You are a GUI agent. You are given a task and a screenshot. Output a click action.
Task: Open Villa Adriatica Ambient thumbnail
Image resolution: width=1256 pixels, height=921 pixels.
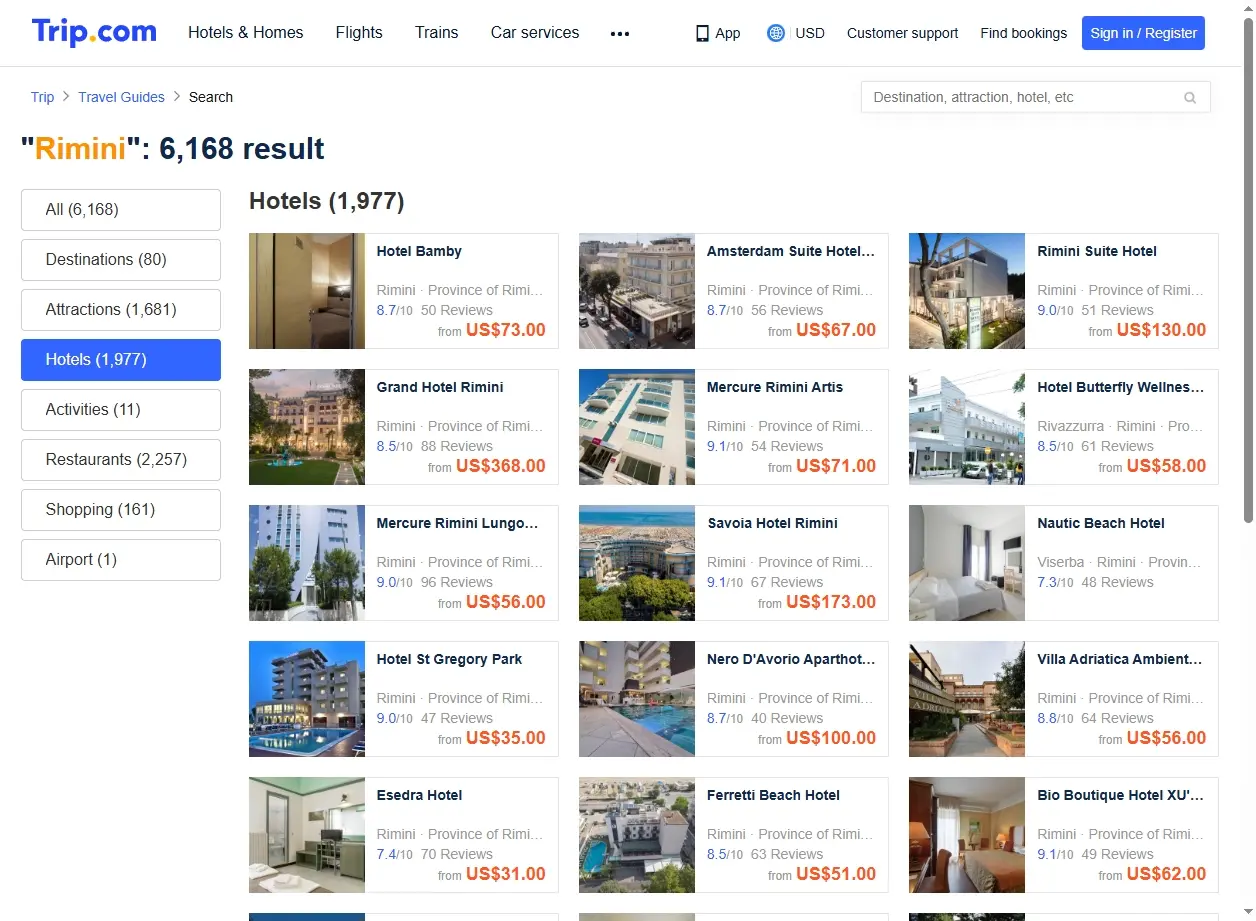click(967, 699)
